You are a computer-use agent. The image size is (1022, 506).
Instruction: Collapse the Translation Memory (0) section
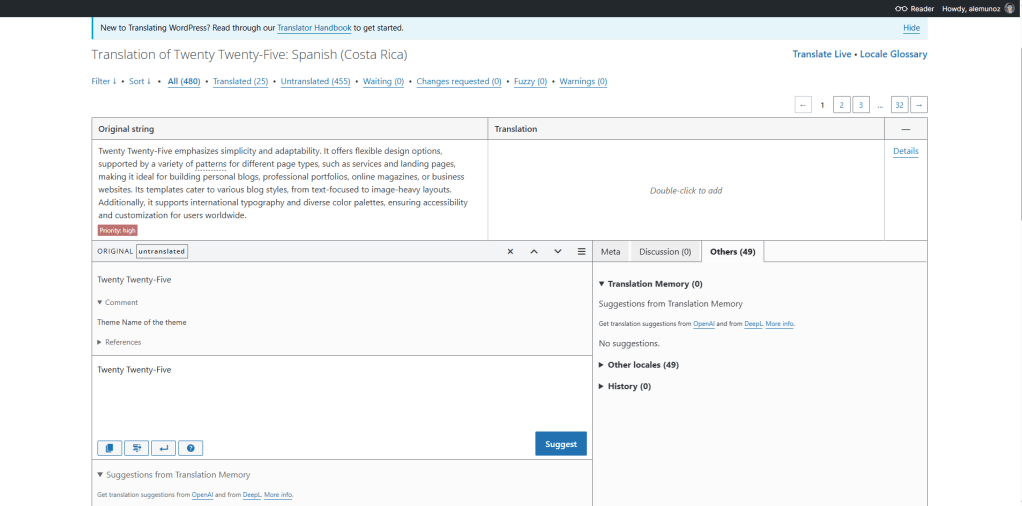(650, 284)
